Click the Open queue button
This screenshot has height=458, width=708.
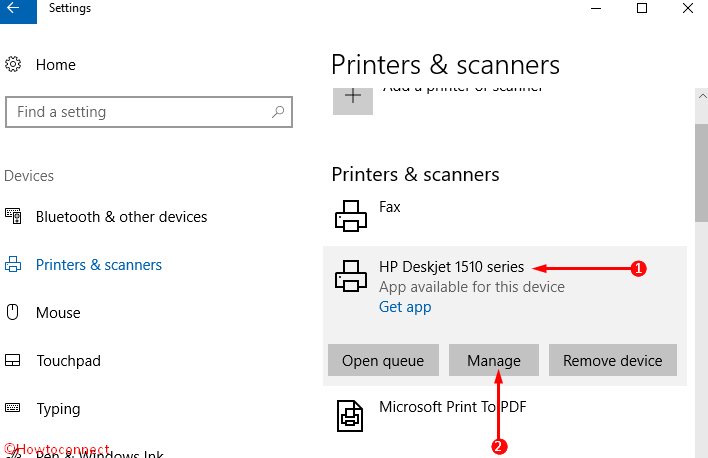pos(383,360)
